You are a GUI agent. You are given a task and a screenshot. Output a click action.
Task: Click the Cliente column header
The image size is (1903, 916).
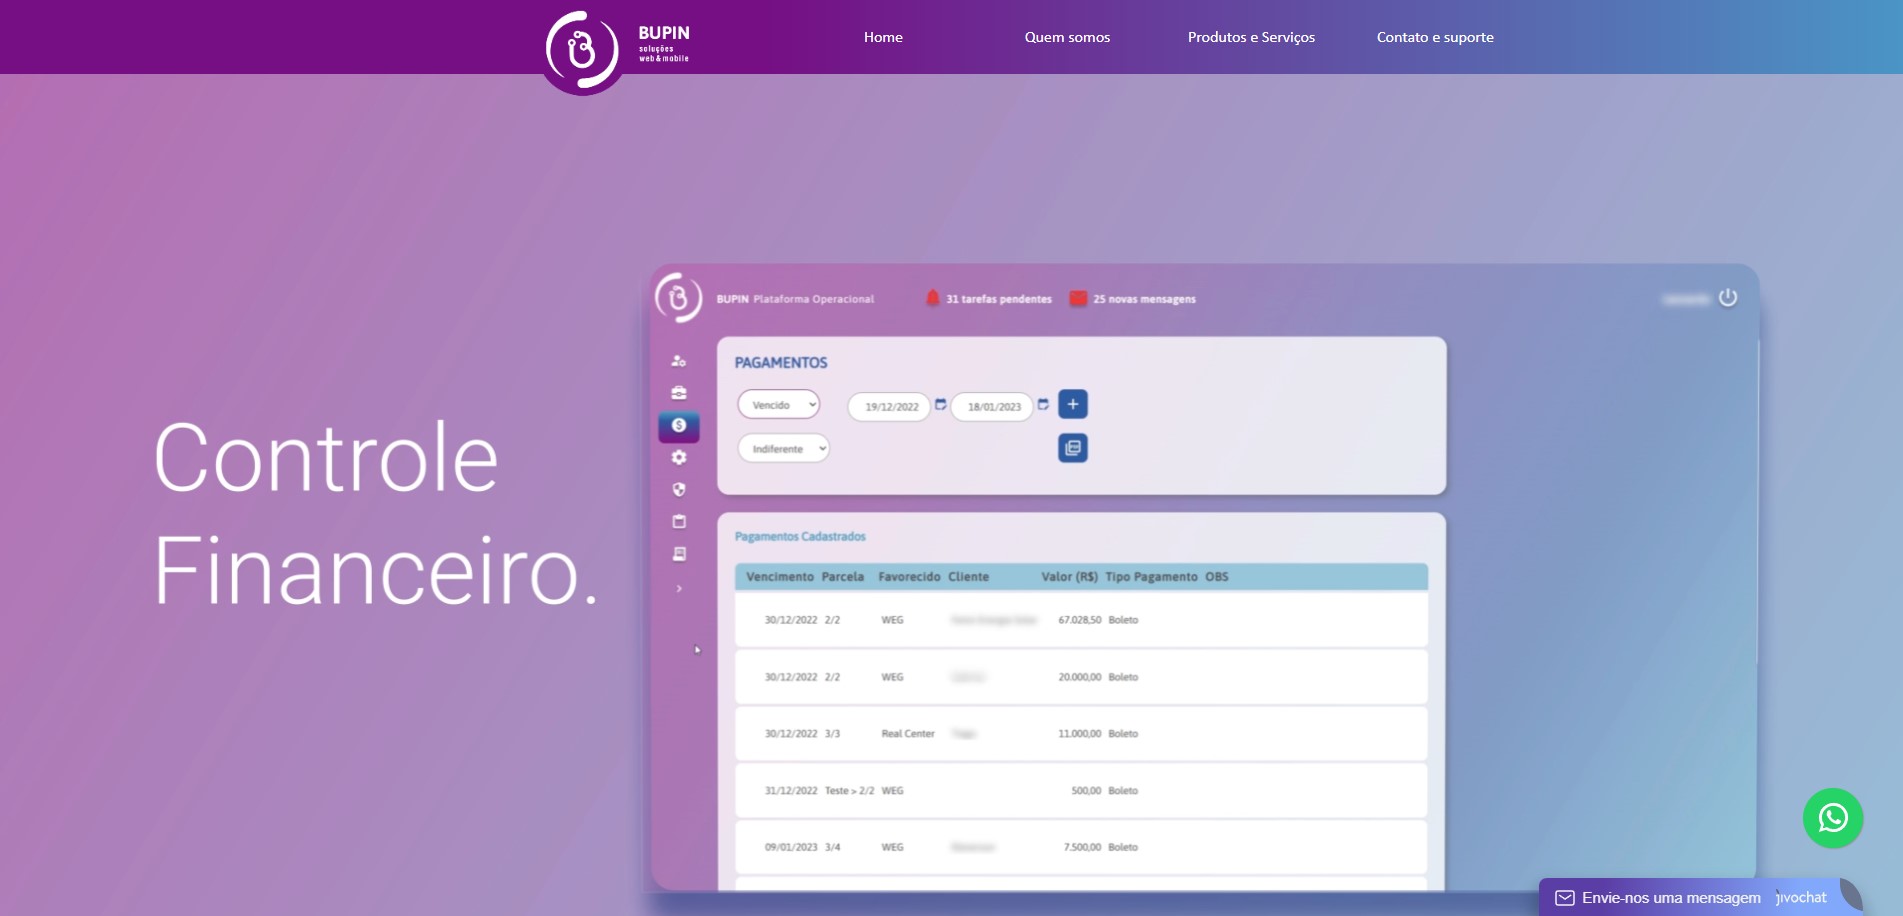point(968,577)
